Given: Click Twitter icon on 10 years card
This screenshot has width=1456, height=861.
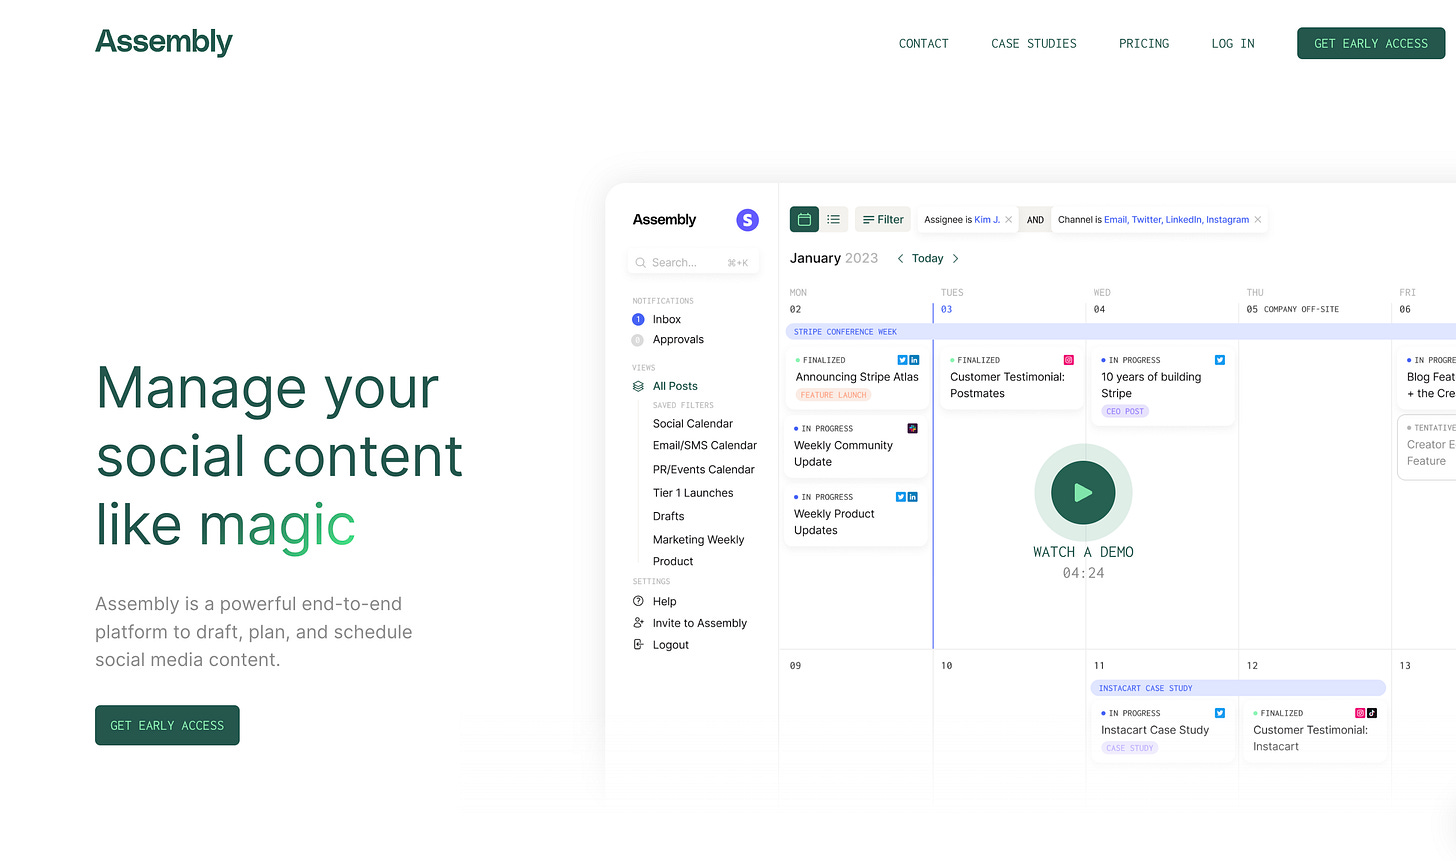Looking at the screenshot, I should click(x=1220, y=360).
